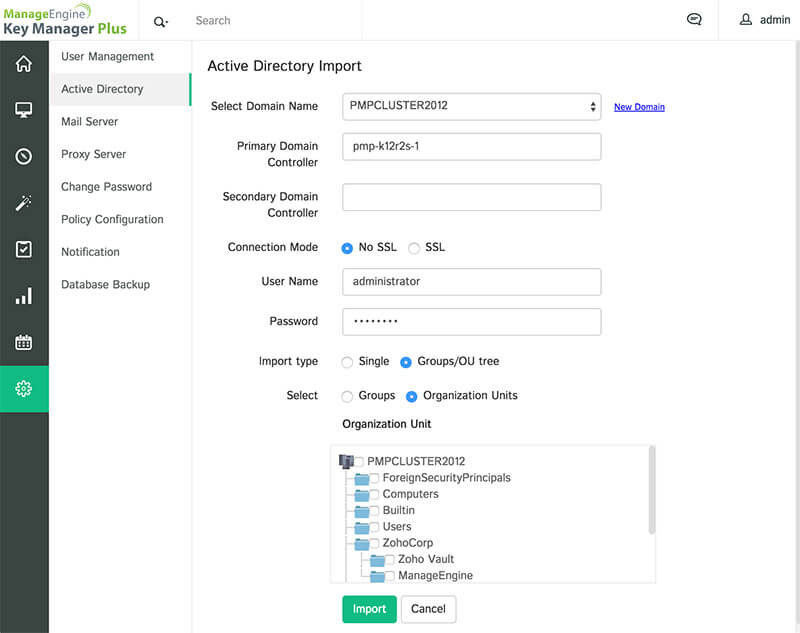
Task: Click the admin user profile icon
Action: click(745, 19)
